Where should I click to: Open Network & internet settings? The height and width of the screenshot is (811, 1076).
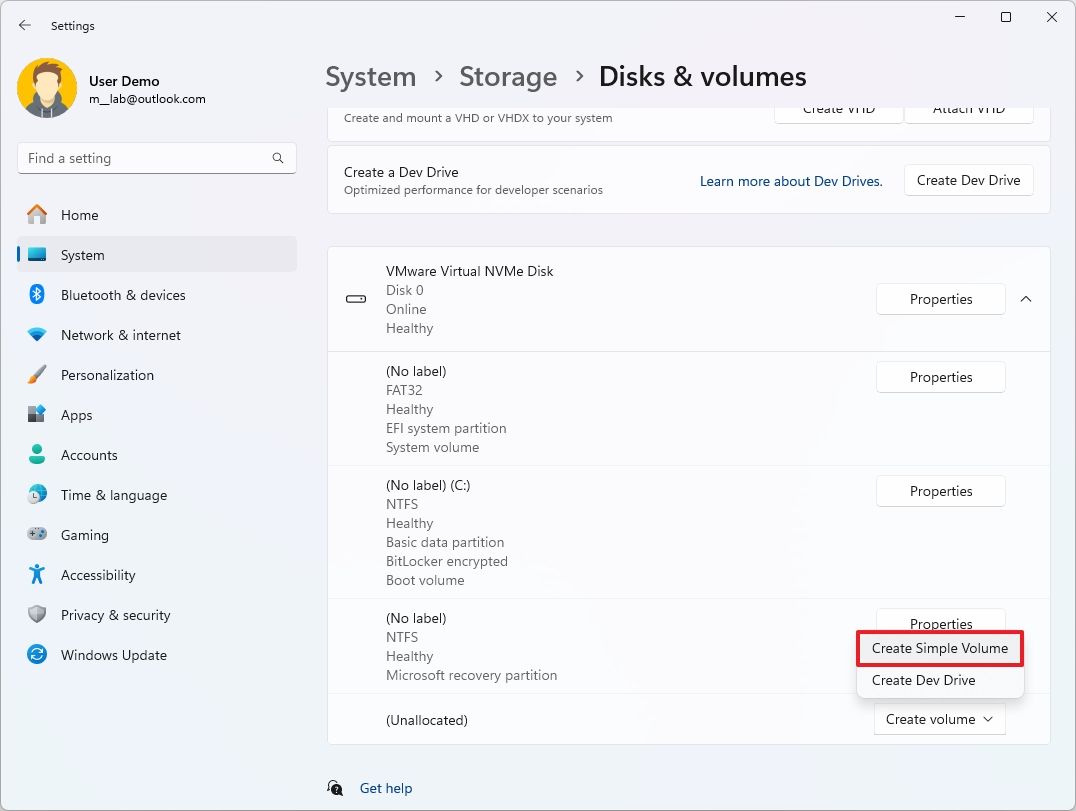(120, 335)
